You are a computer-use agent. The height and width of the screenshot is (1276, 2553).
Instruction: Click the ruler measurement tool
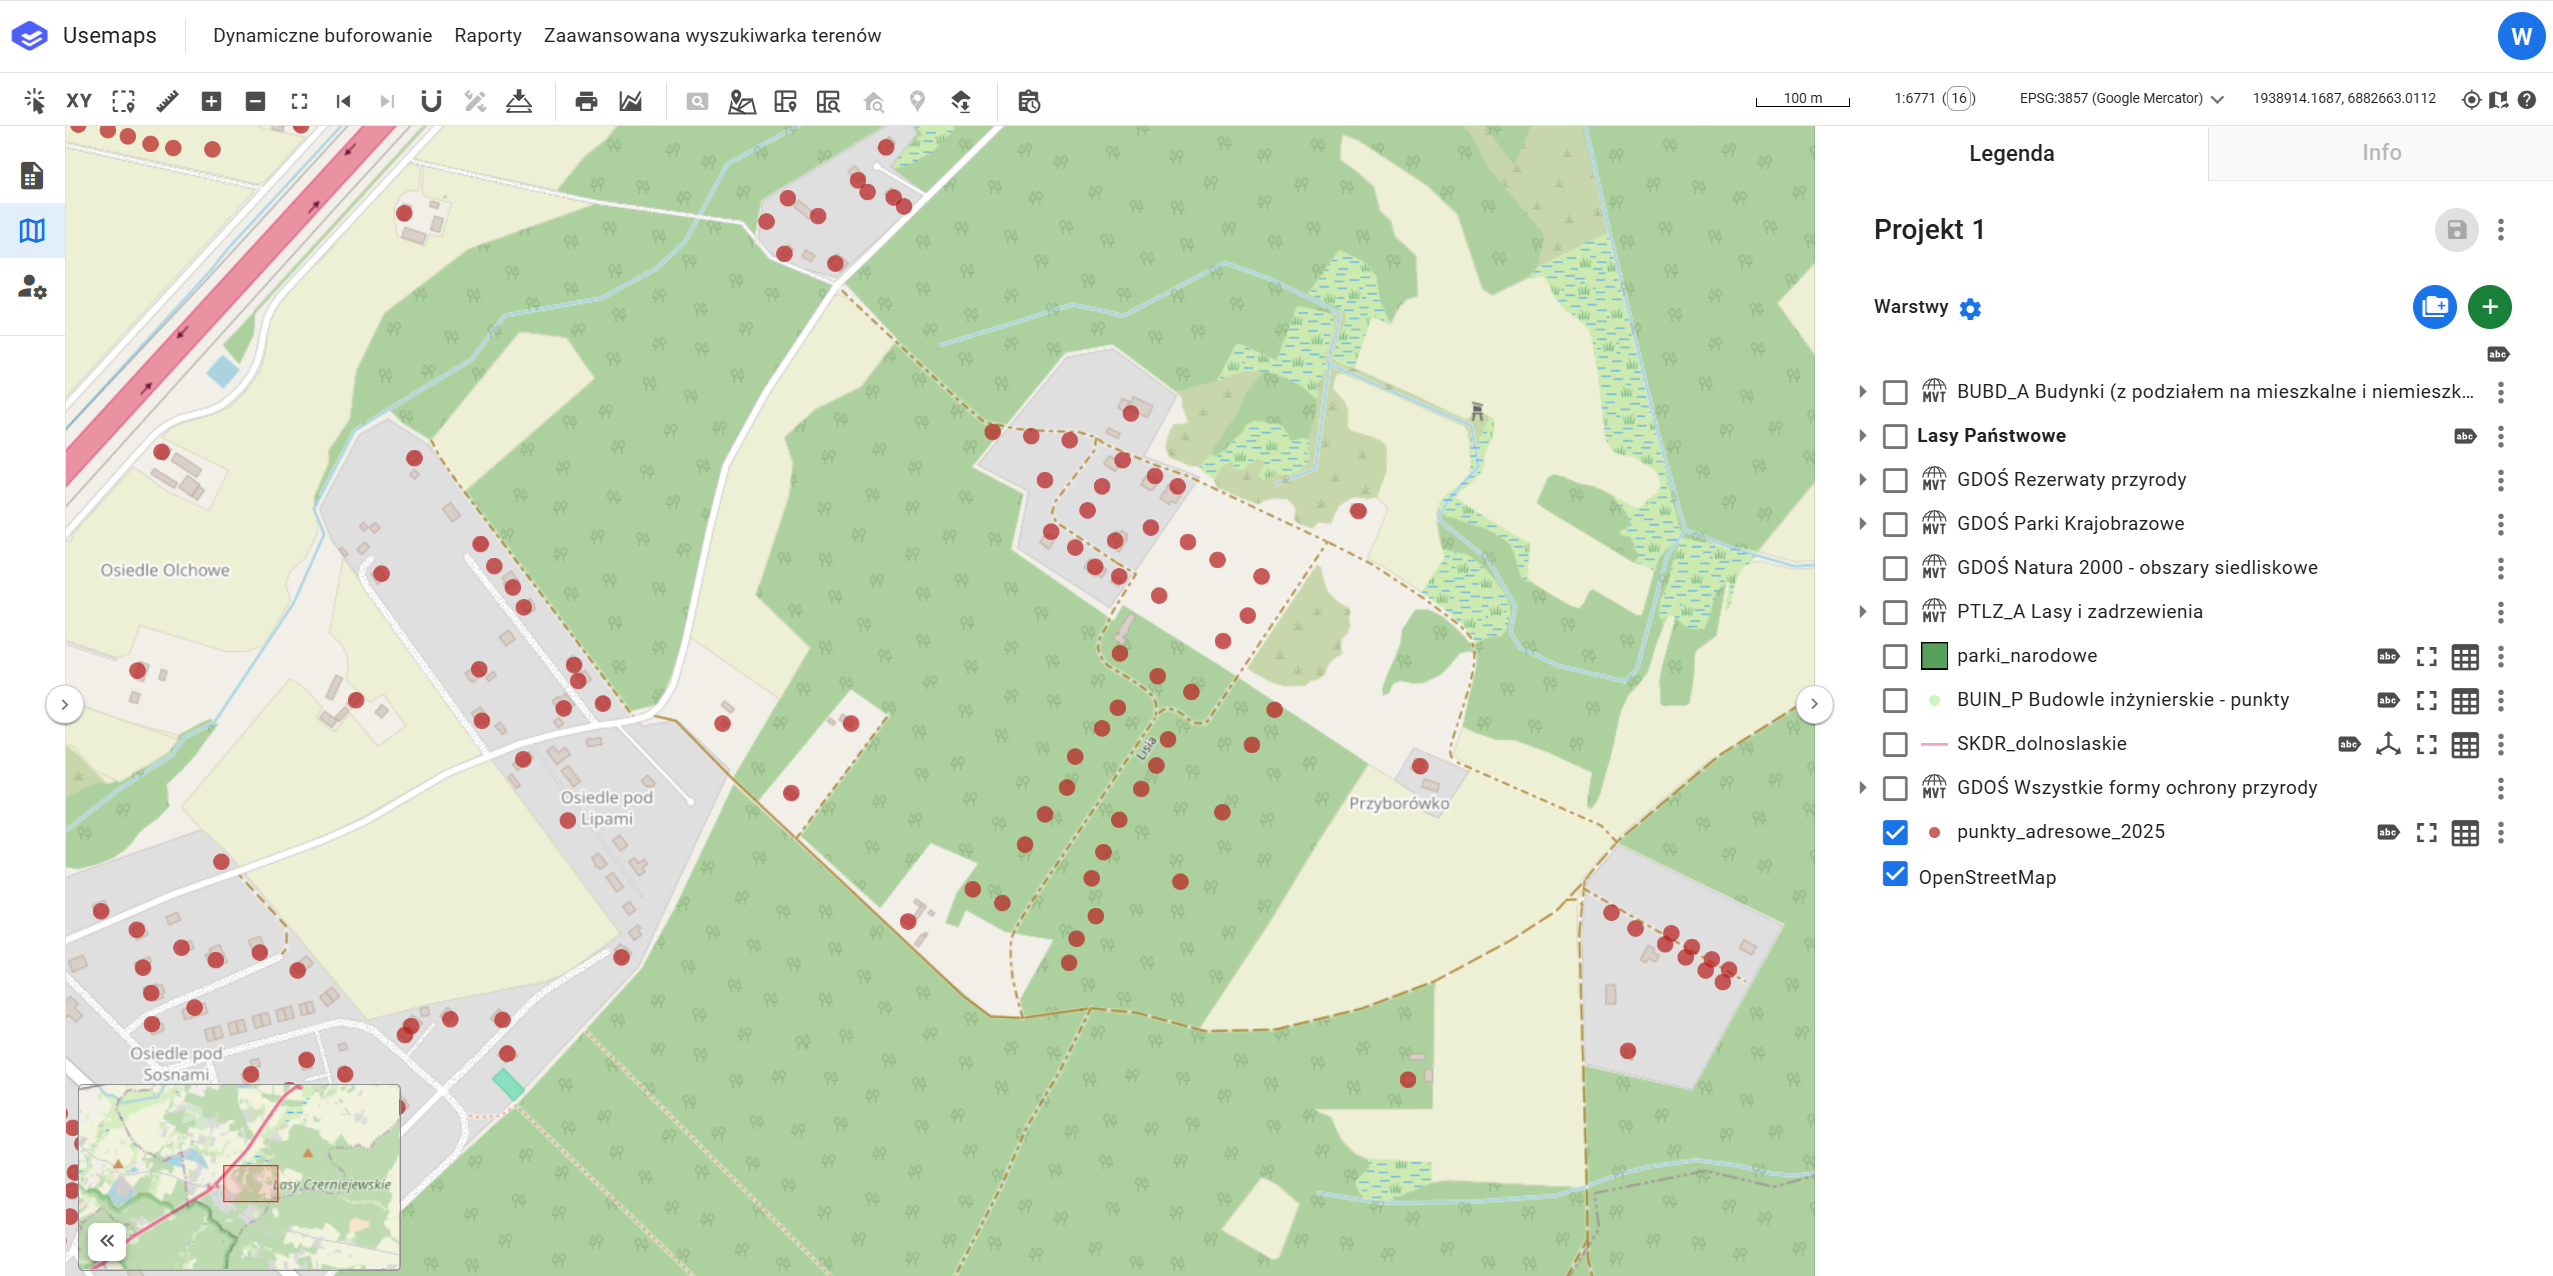point(167,101)
